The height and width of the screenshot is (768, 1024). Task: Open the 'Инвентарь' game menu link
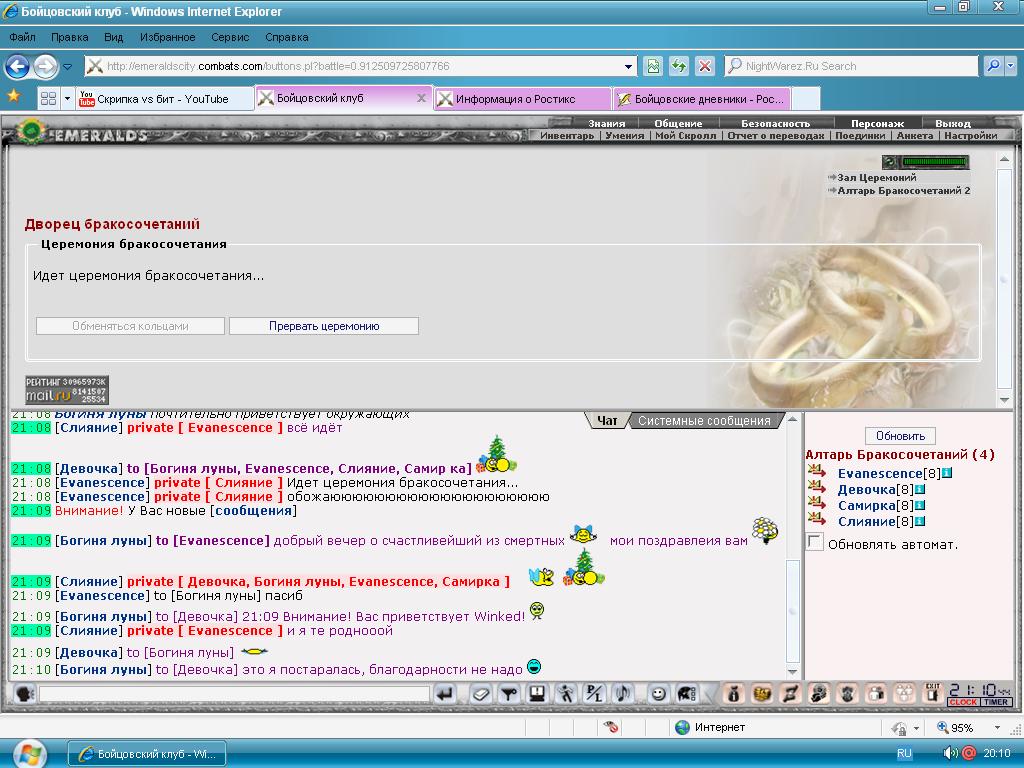tap(567, 136)
